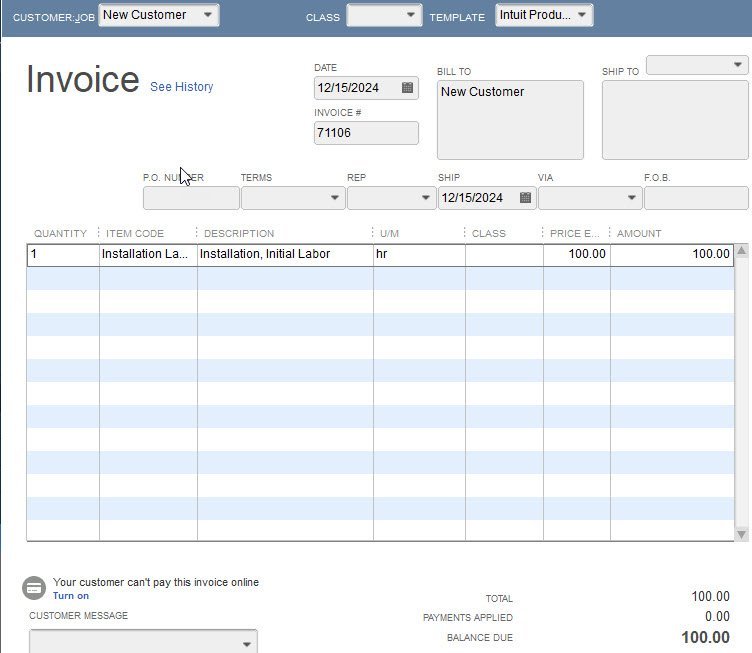Click the See History link
The width and height of the screenshot is (752, 653).
[x=181, y=87]
